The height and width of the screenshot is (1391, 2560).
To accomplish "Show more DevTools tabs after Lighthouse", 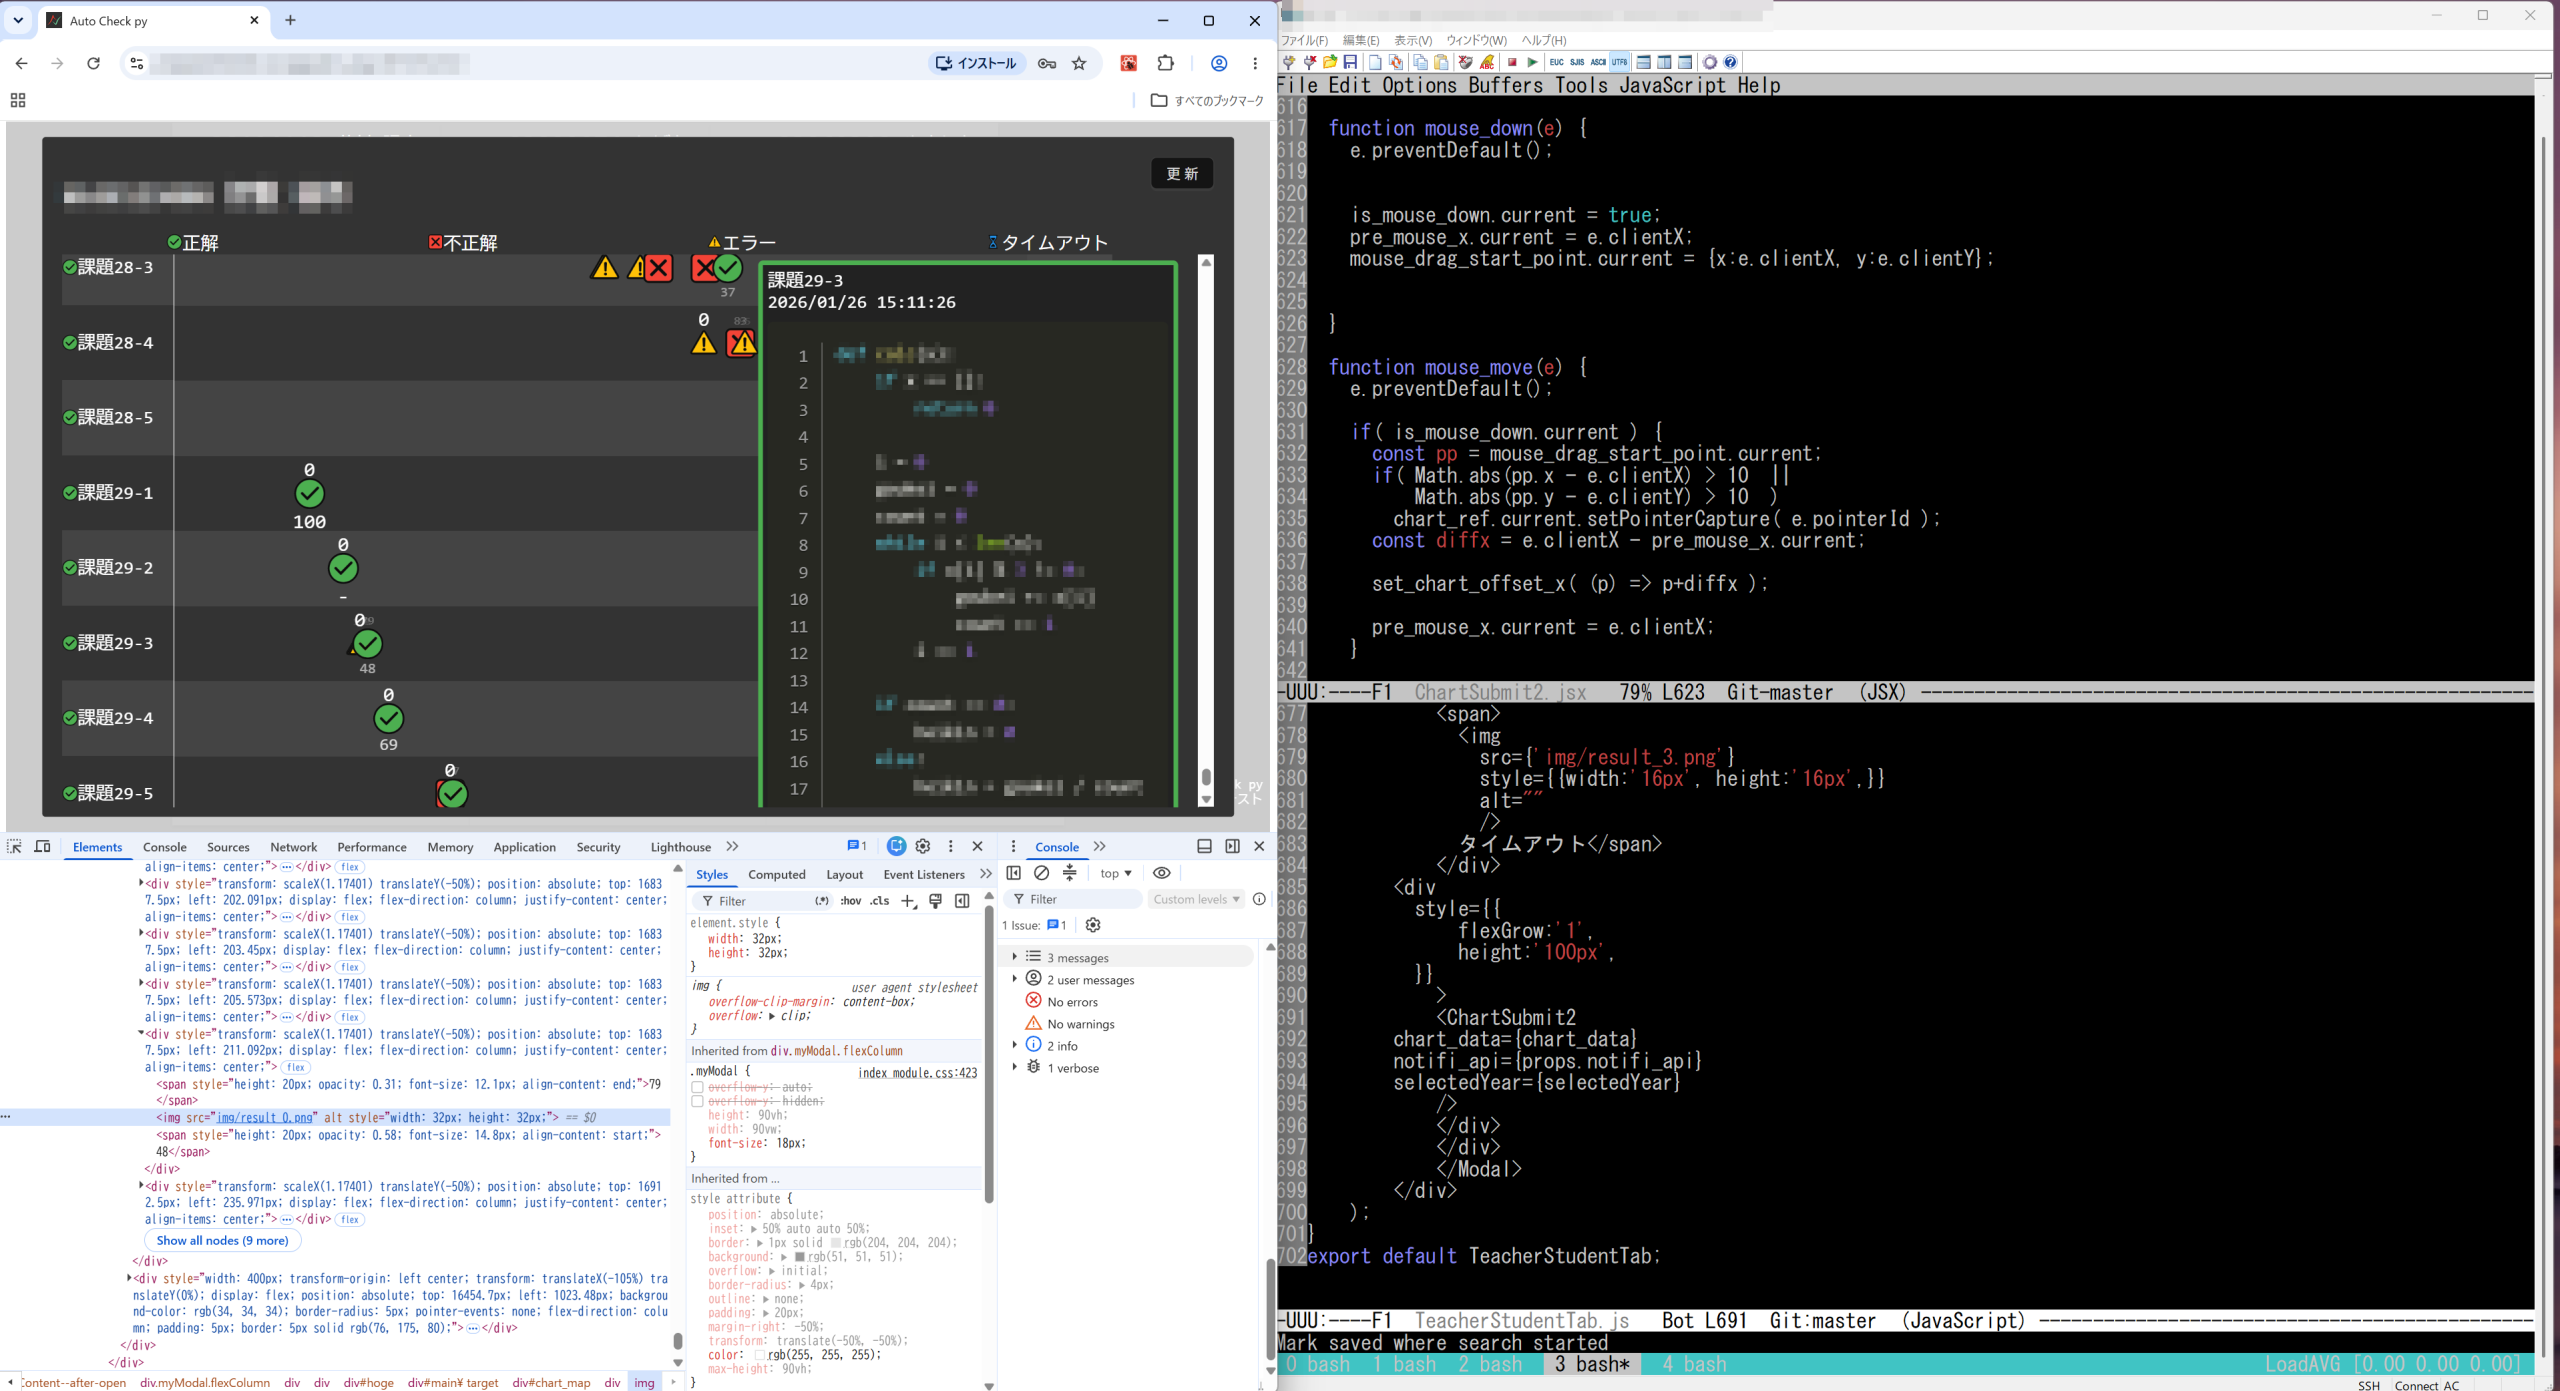I will pos(733,846).
